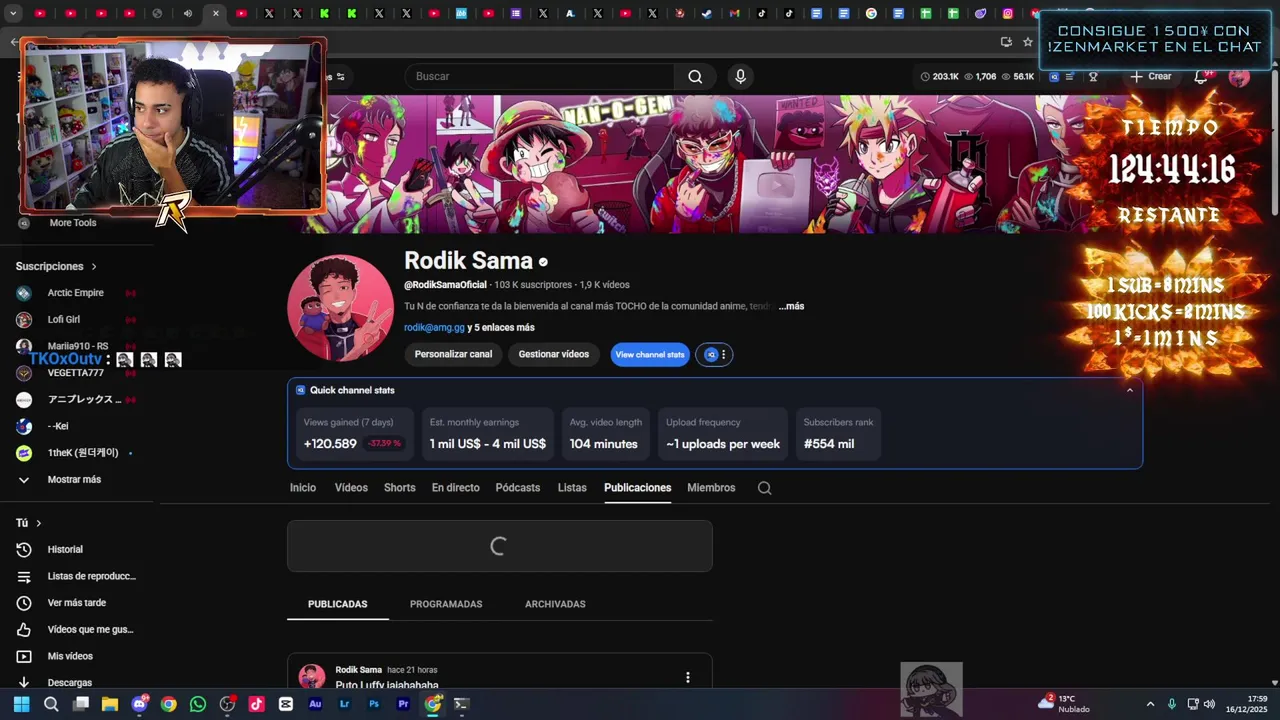Switch to Miembros tab
Image resolution: width=1280 pixels, height=720 pixels.
[x=711, y=488]
